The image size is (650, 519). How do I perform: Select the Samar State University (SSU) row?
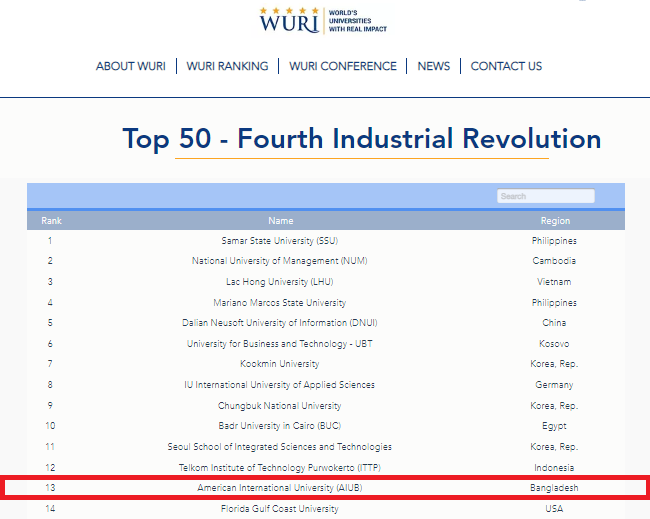click(x=281, y=241)
